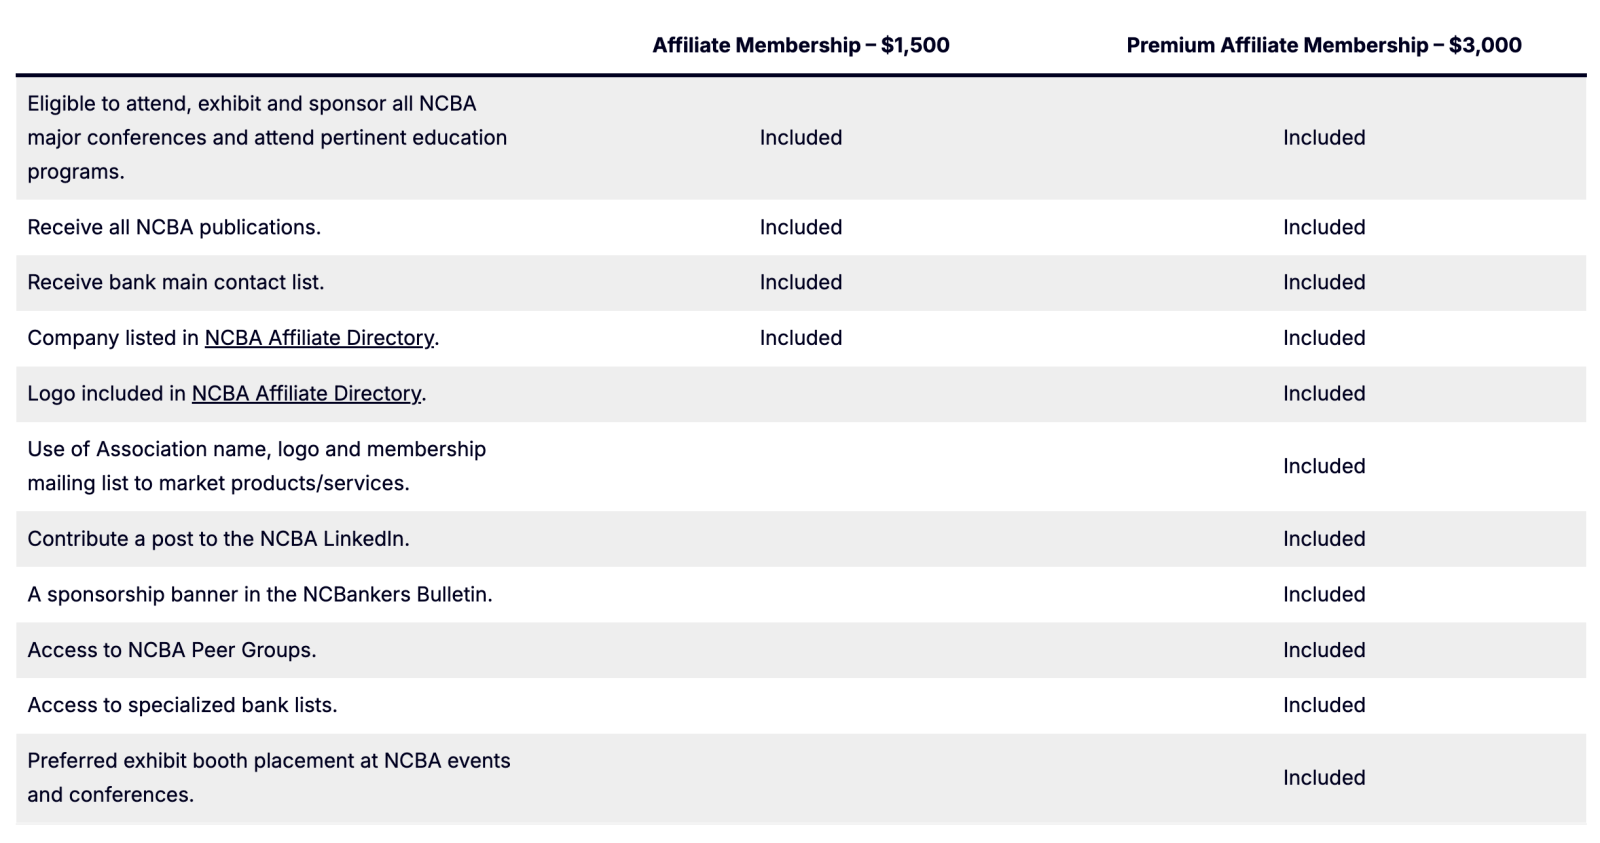Open NCBA Affiliate Directory link in Company listed row
The width and height of the screenshot is (1600, 843).
point(319,338)
